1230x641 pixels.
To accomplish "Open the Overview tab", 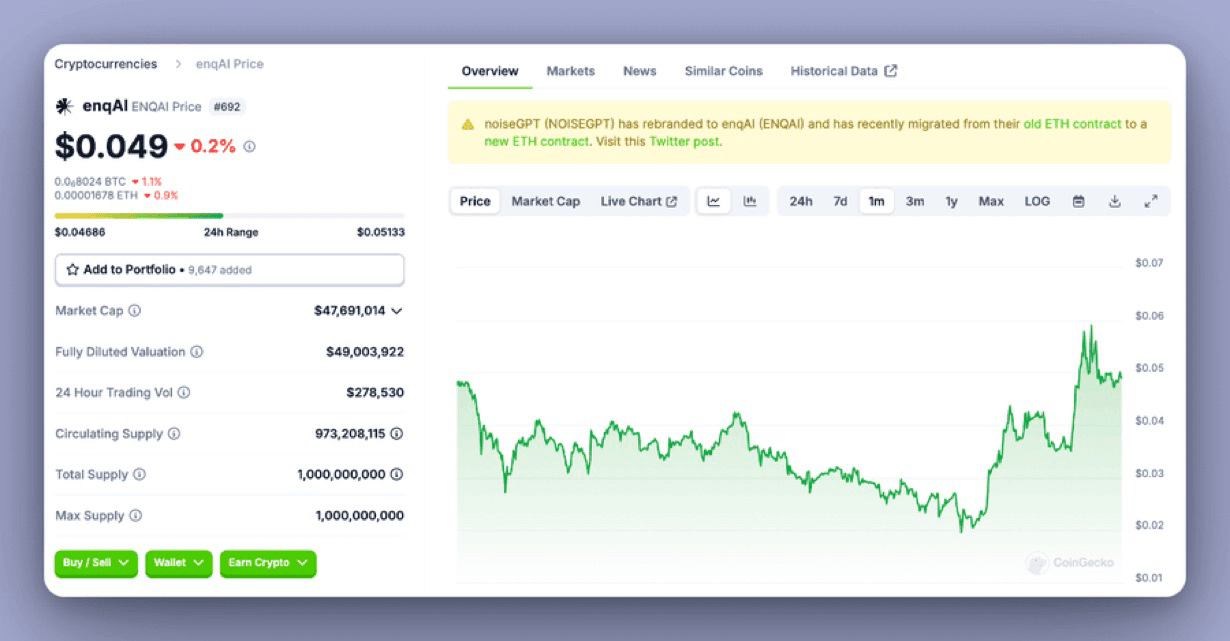I will (490, 71).
